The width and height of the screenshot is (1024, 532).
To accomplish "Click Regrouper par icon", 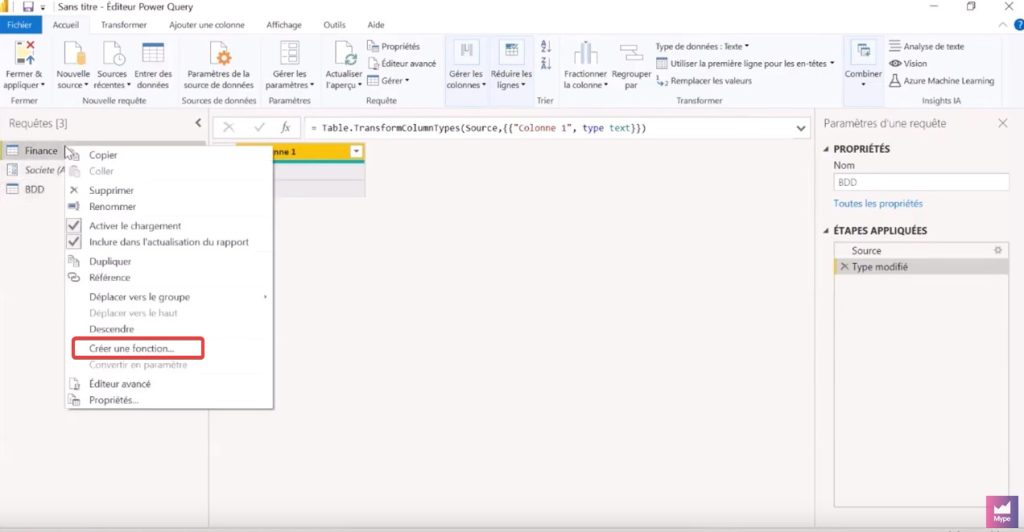I will pyautogui.click(x=631, y=52).
